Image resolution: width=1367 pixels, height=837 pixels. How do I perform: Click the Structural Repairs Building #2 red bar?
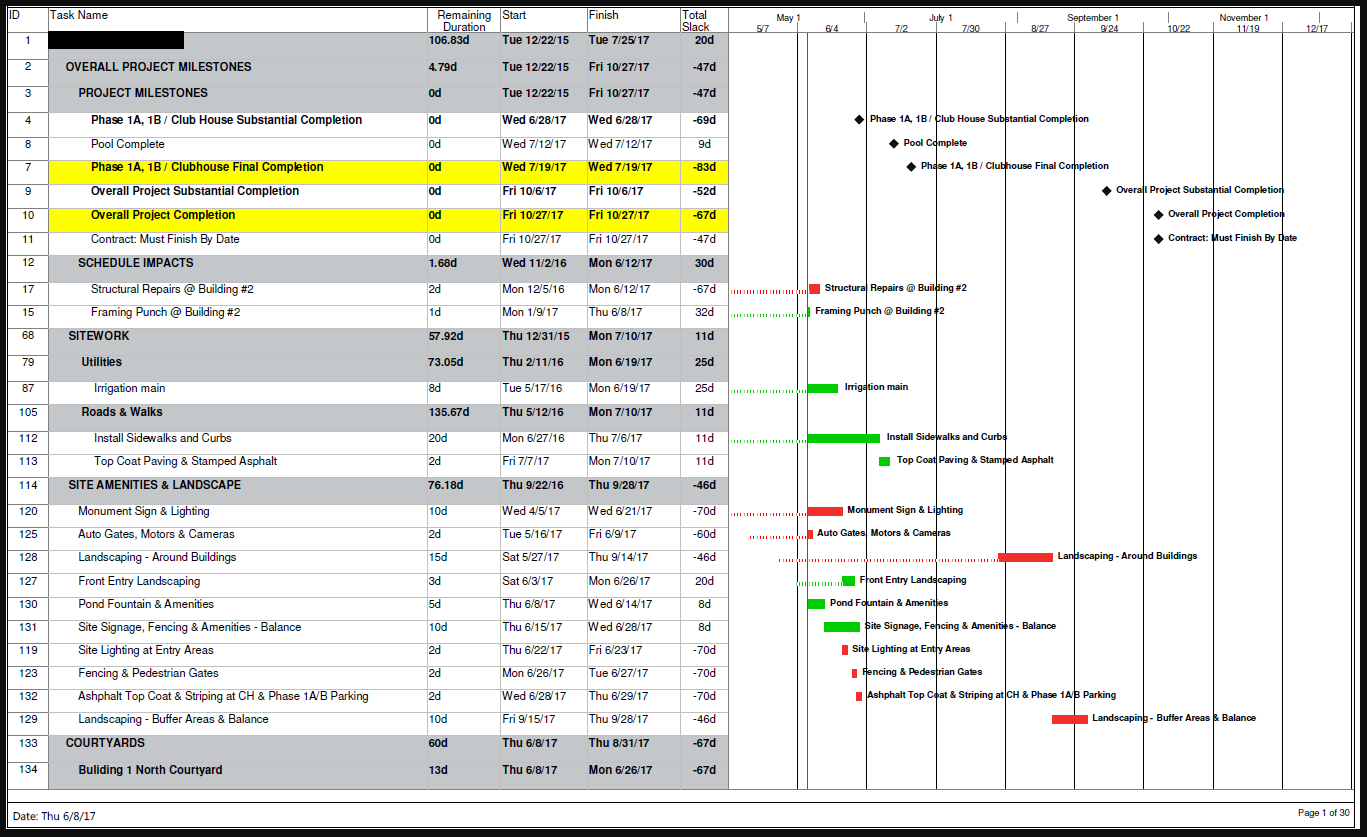click(x=817, y=287)
